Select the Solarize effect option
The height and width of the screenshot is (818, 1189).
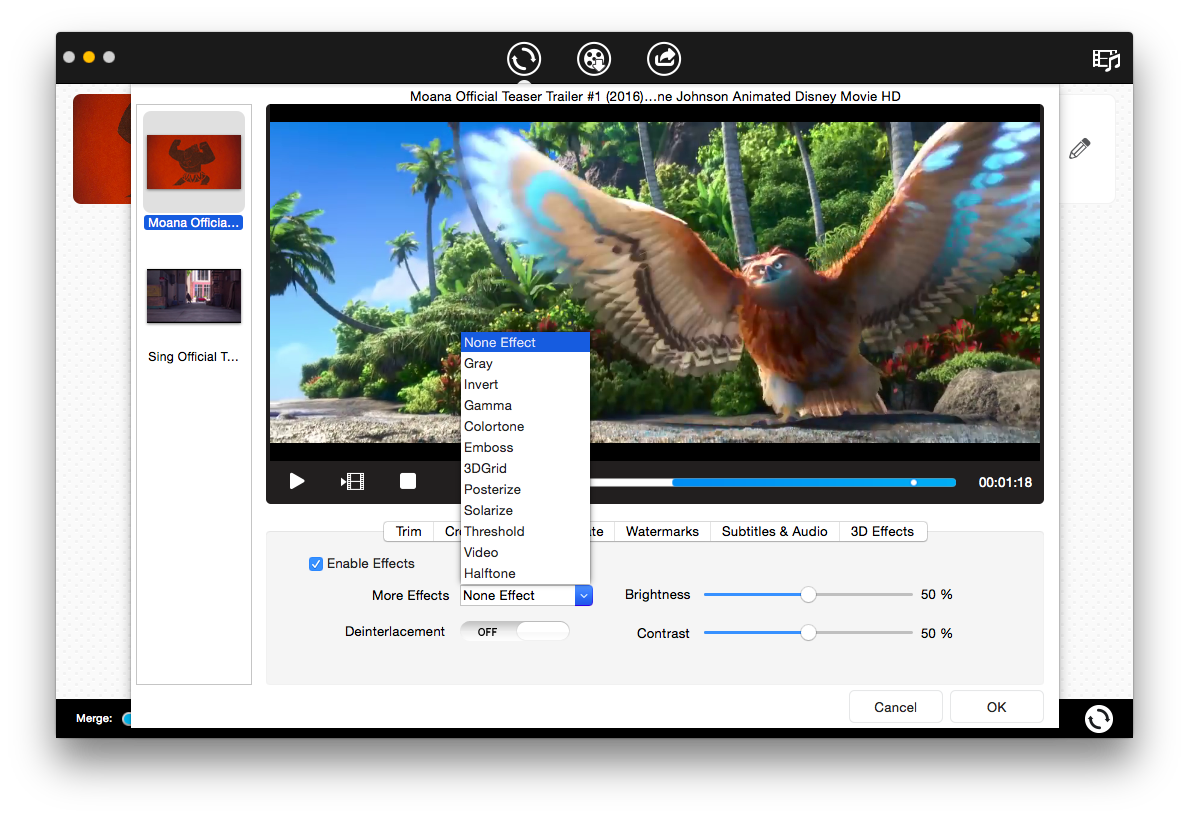click(525, 511)
